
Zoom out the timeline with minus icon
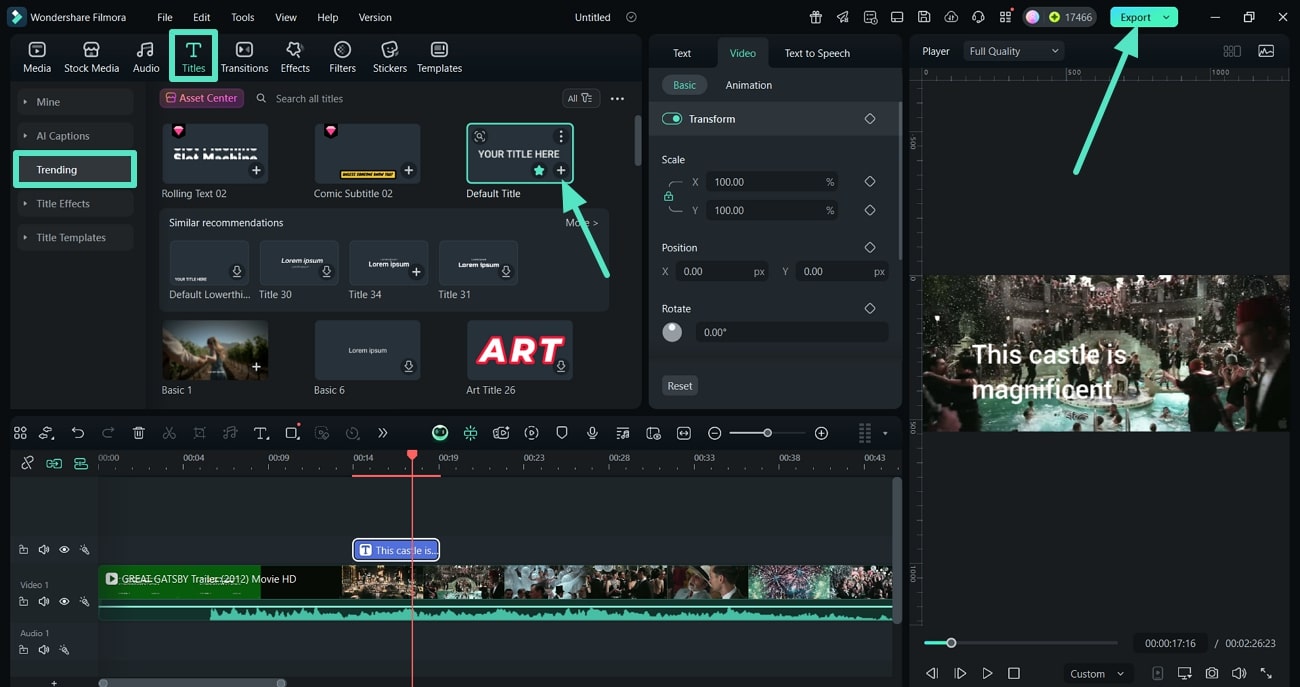tap(714, 433)
